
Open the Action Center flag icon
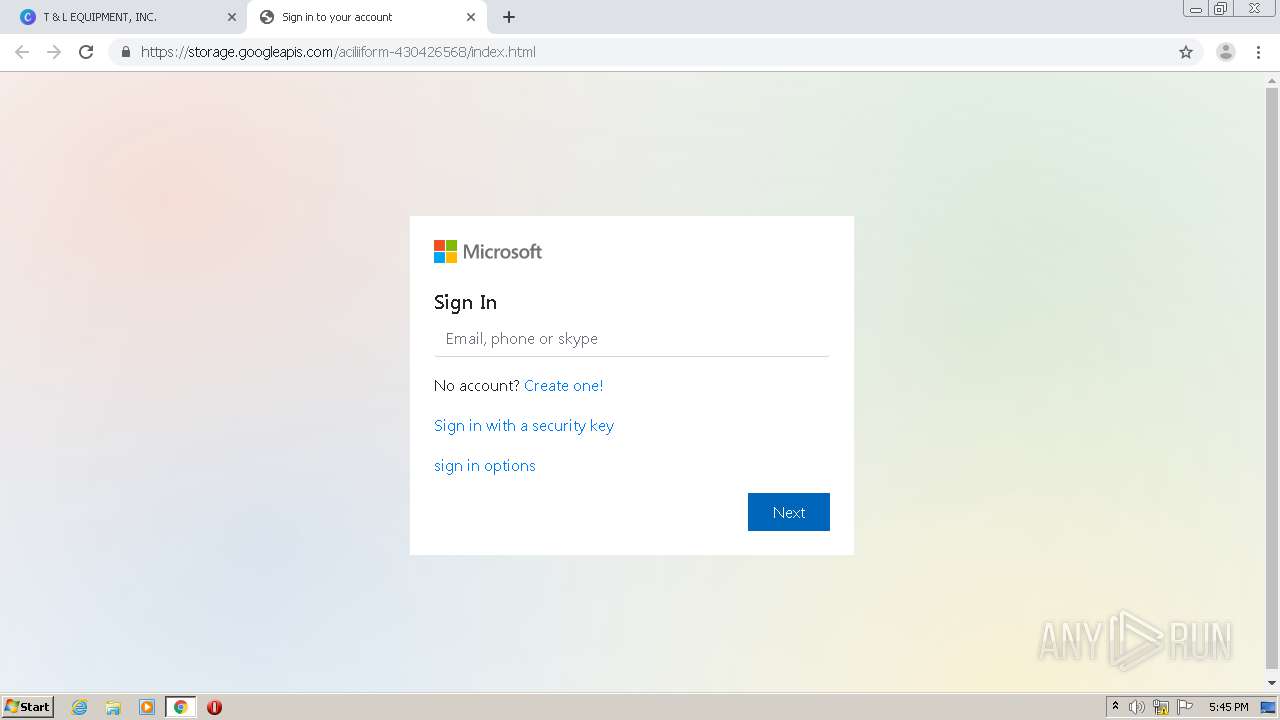pos(1185,707)
